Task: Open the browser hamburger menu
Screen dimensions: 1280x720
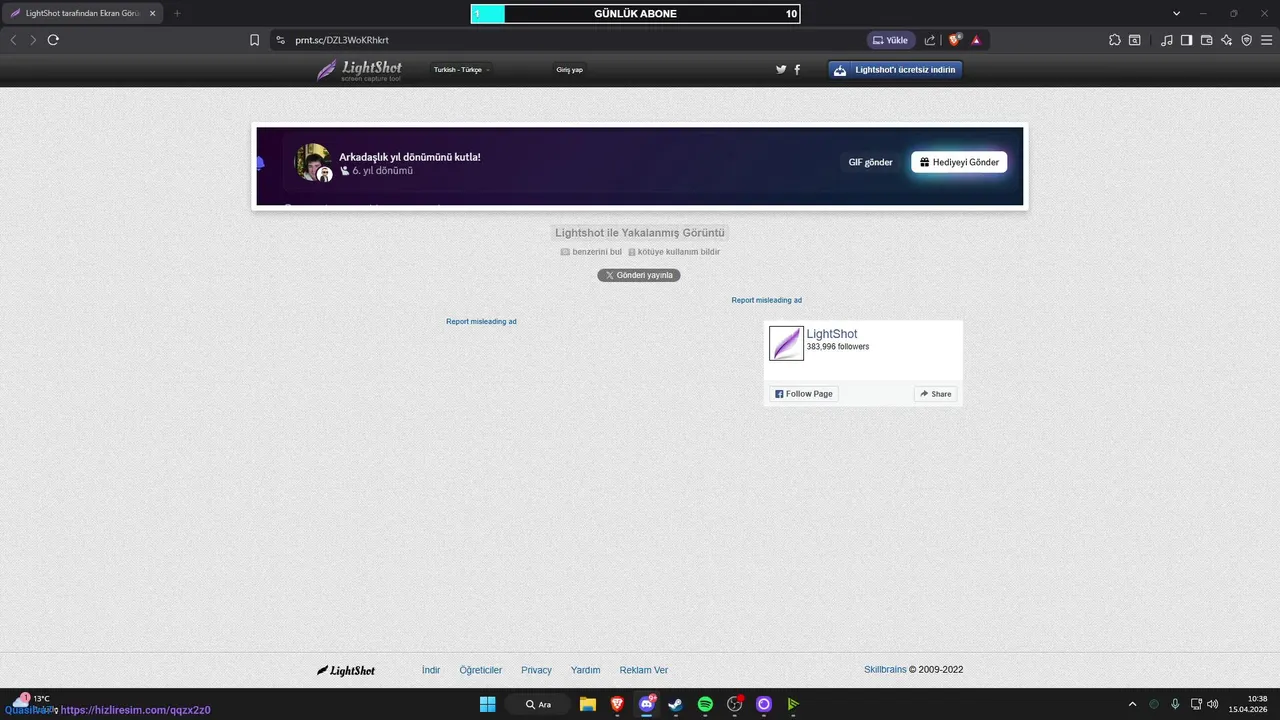Action: pyautogui.click(x=1266, y=40)
